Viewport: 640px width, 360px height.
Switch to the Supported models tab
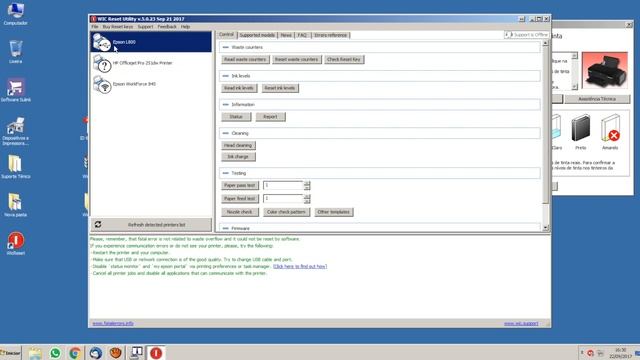click(257, 35)
